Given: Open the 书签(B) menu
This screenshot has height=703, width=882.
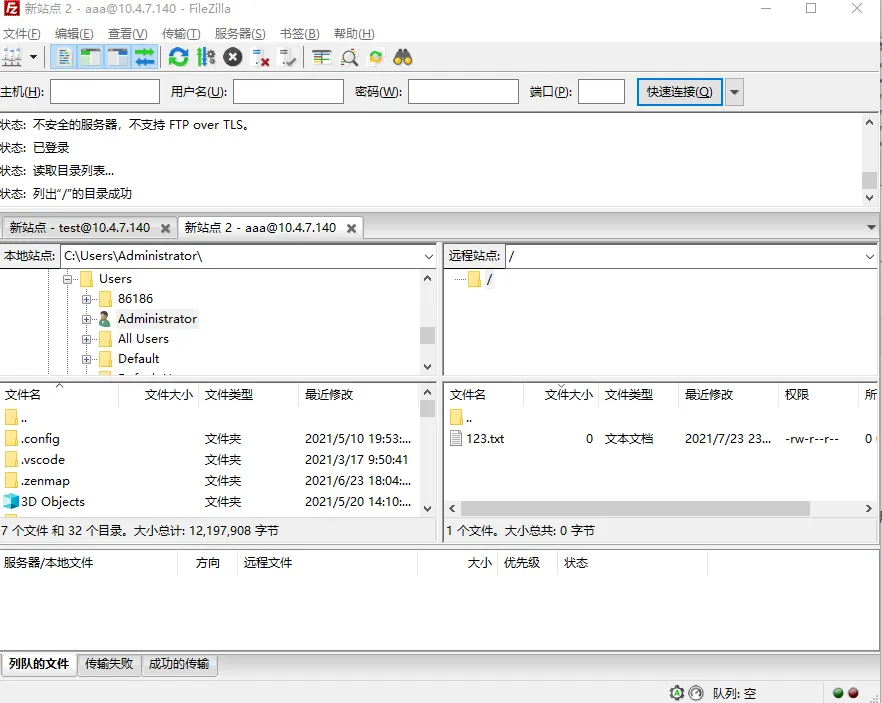Looking at the screenshot, I should pos(300,34).
